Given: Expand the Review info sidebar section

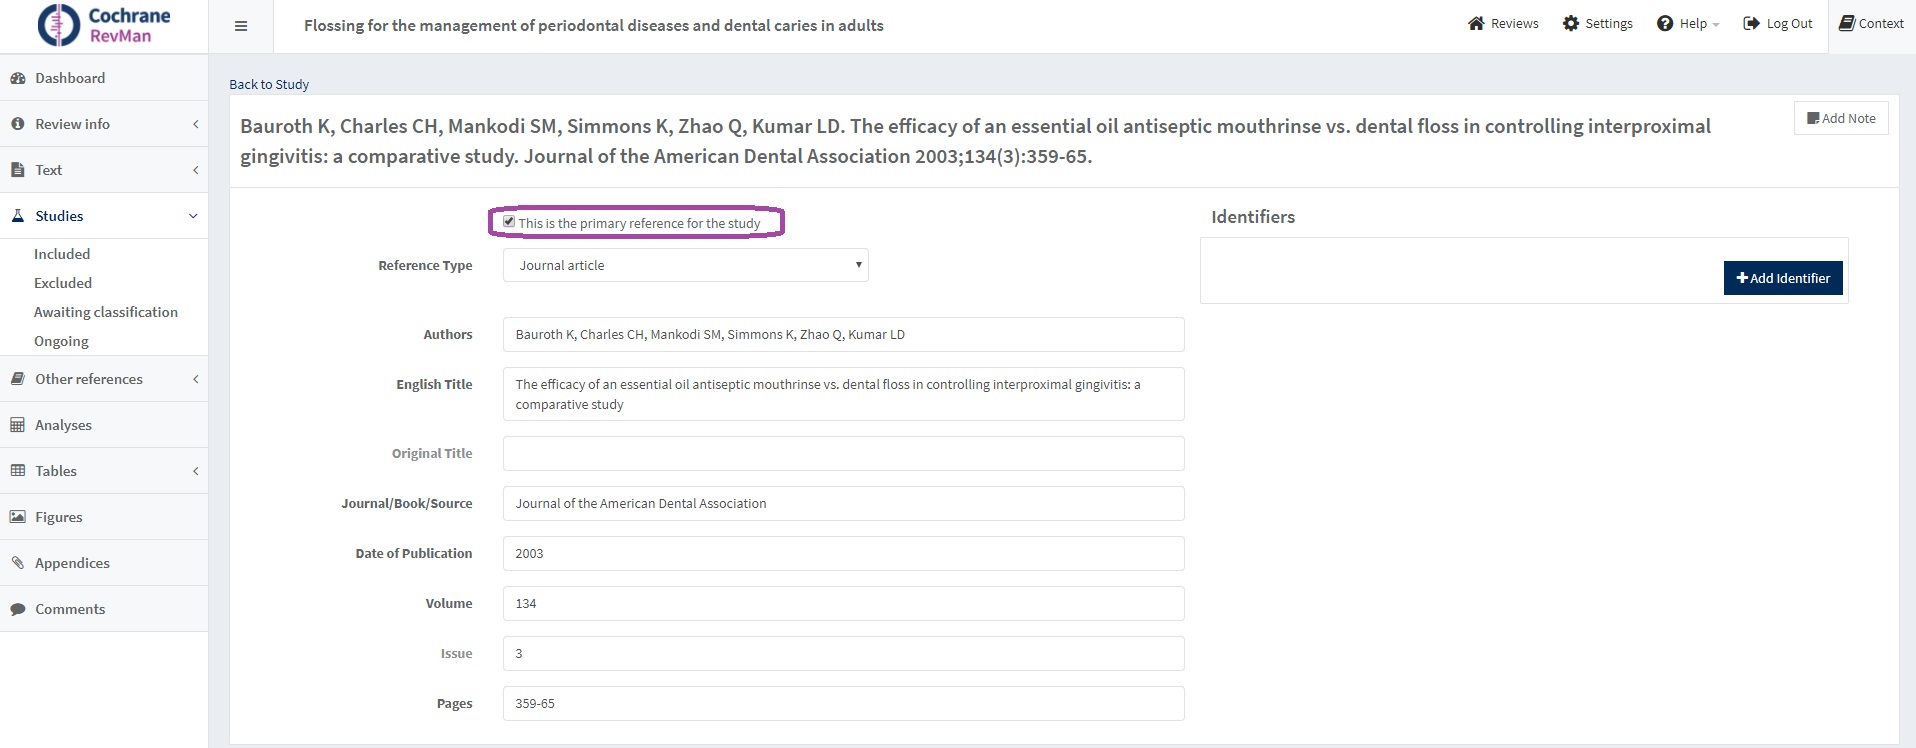Looking at the screenshot, I should click(195, 124).
